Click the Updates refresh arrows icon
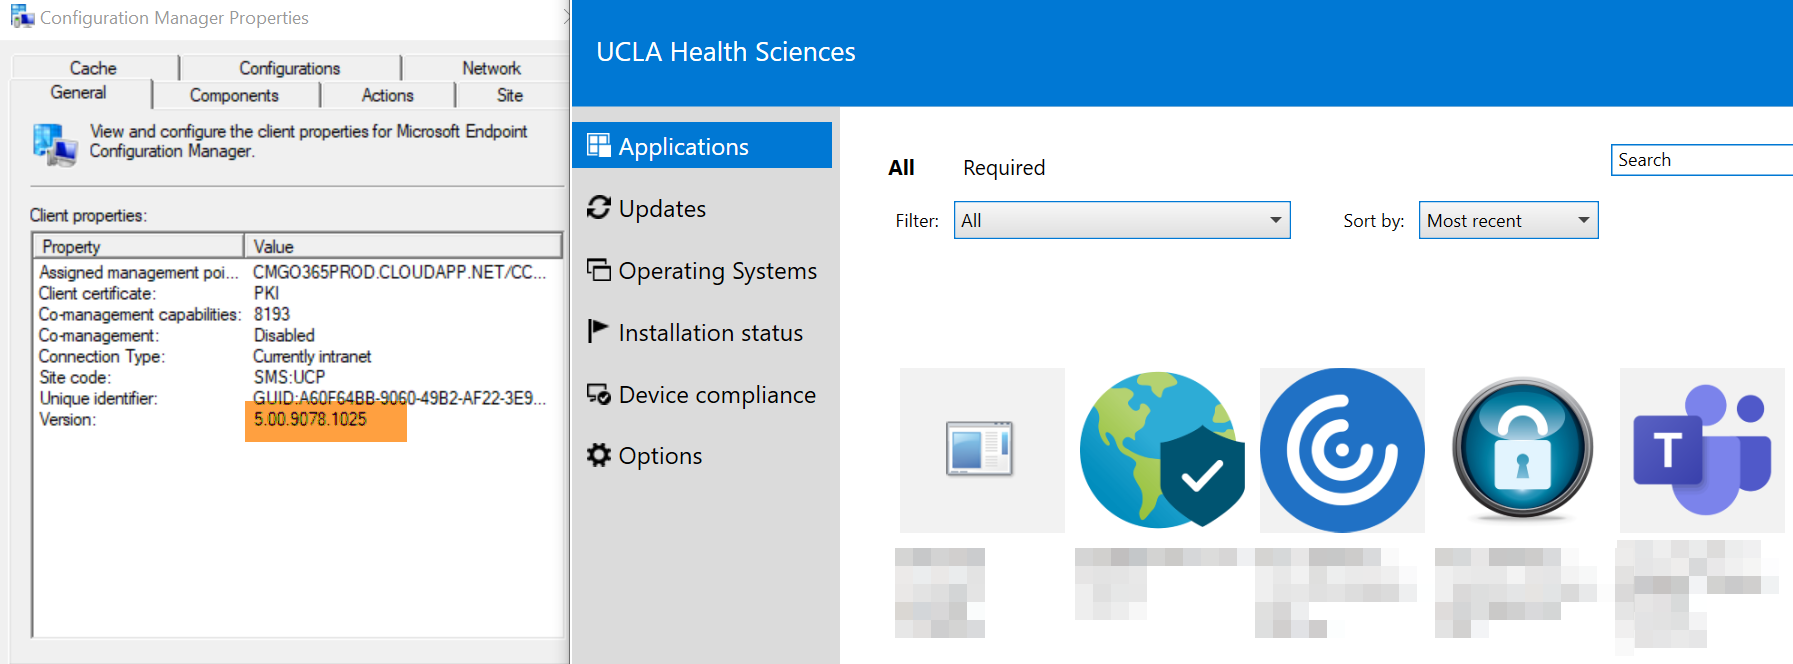 599,207
